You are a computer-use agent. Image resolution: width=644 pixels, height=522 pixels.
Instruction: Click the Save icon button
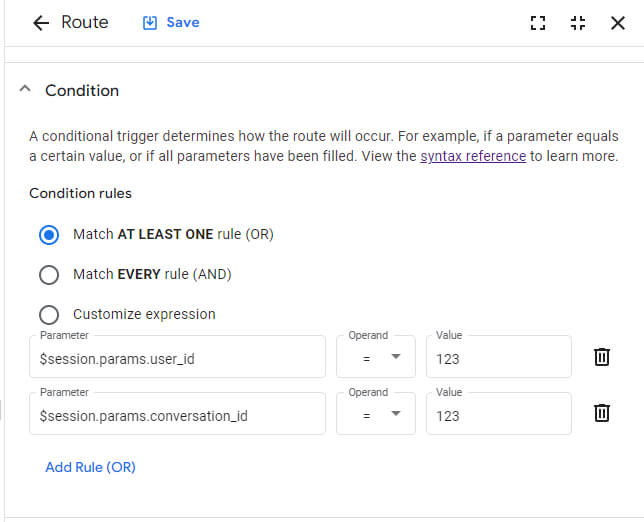point(151,23)
